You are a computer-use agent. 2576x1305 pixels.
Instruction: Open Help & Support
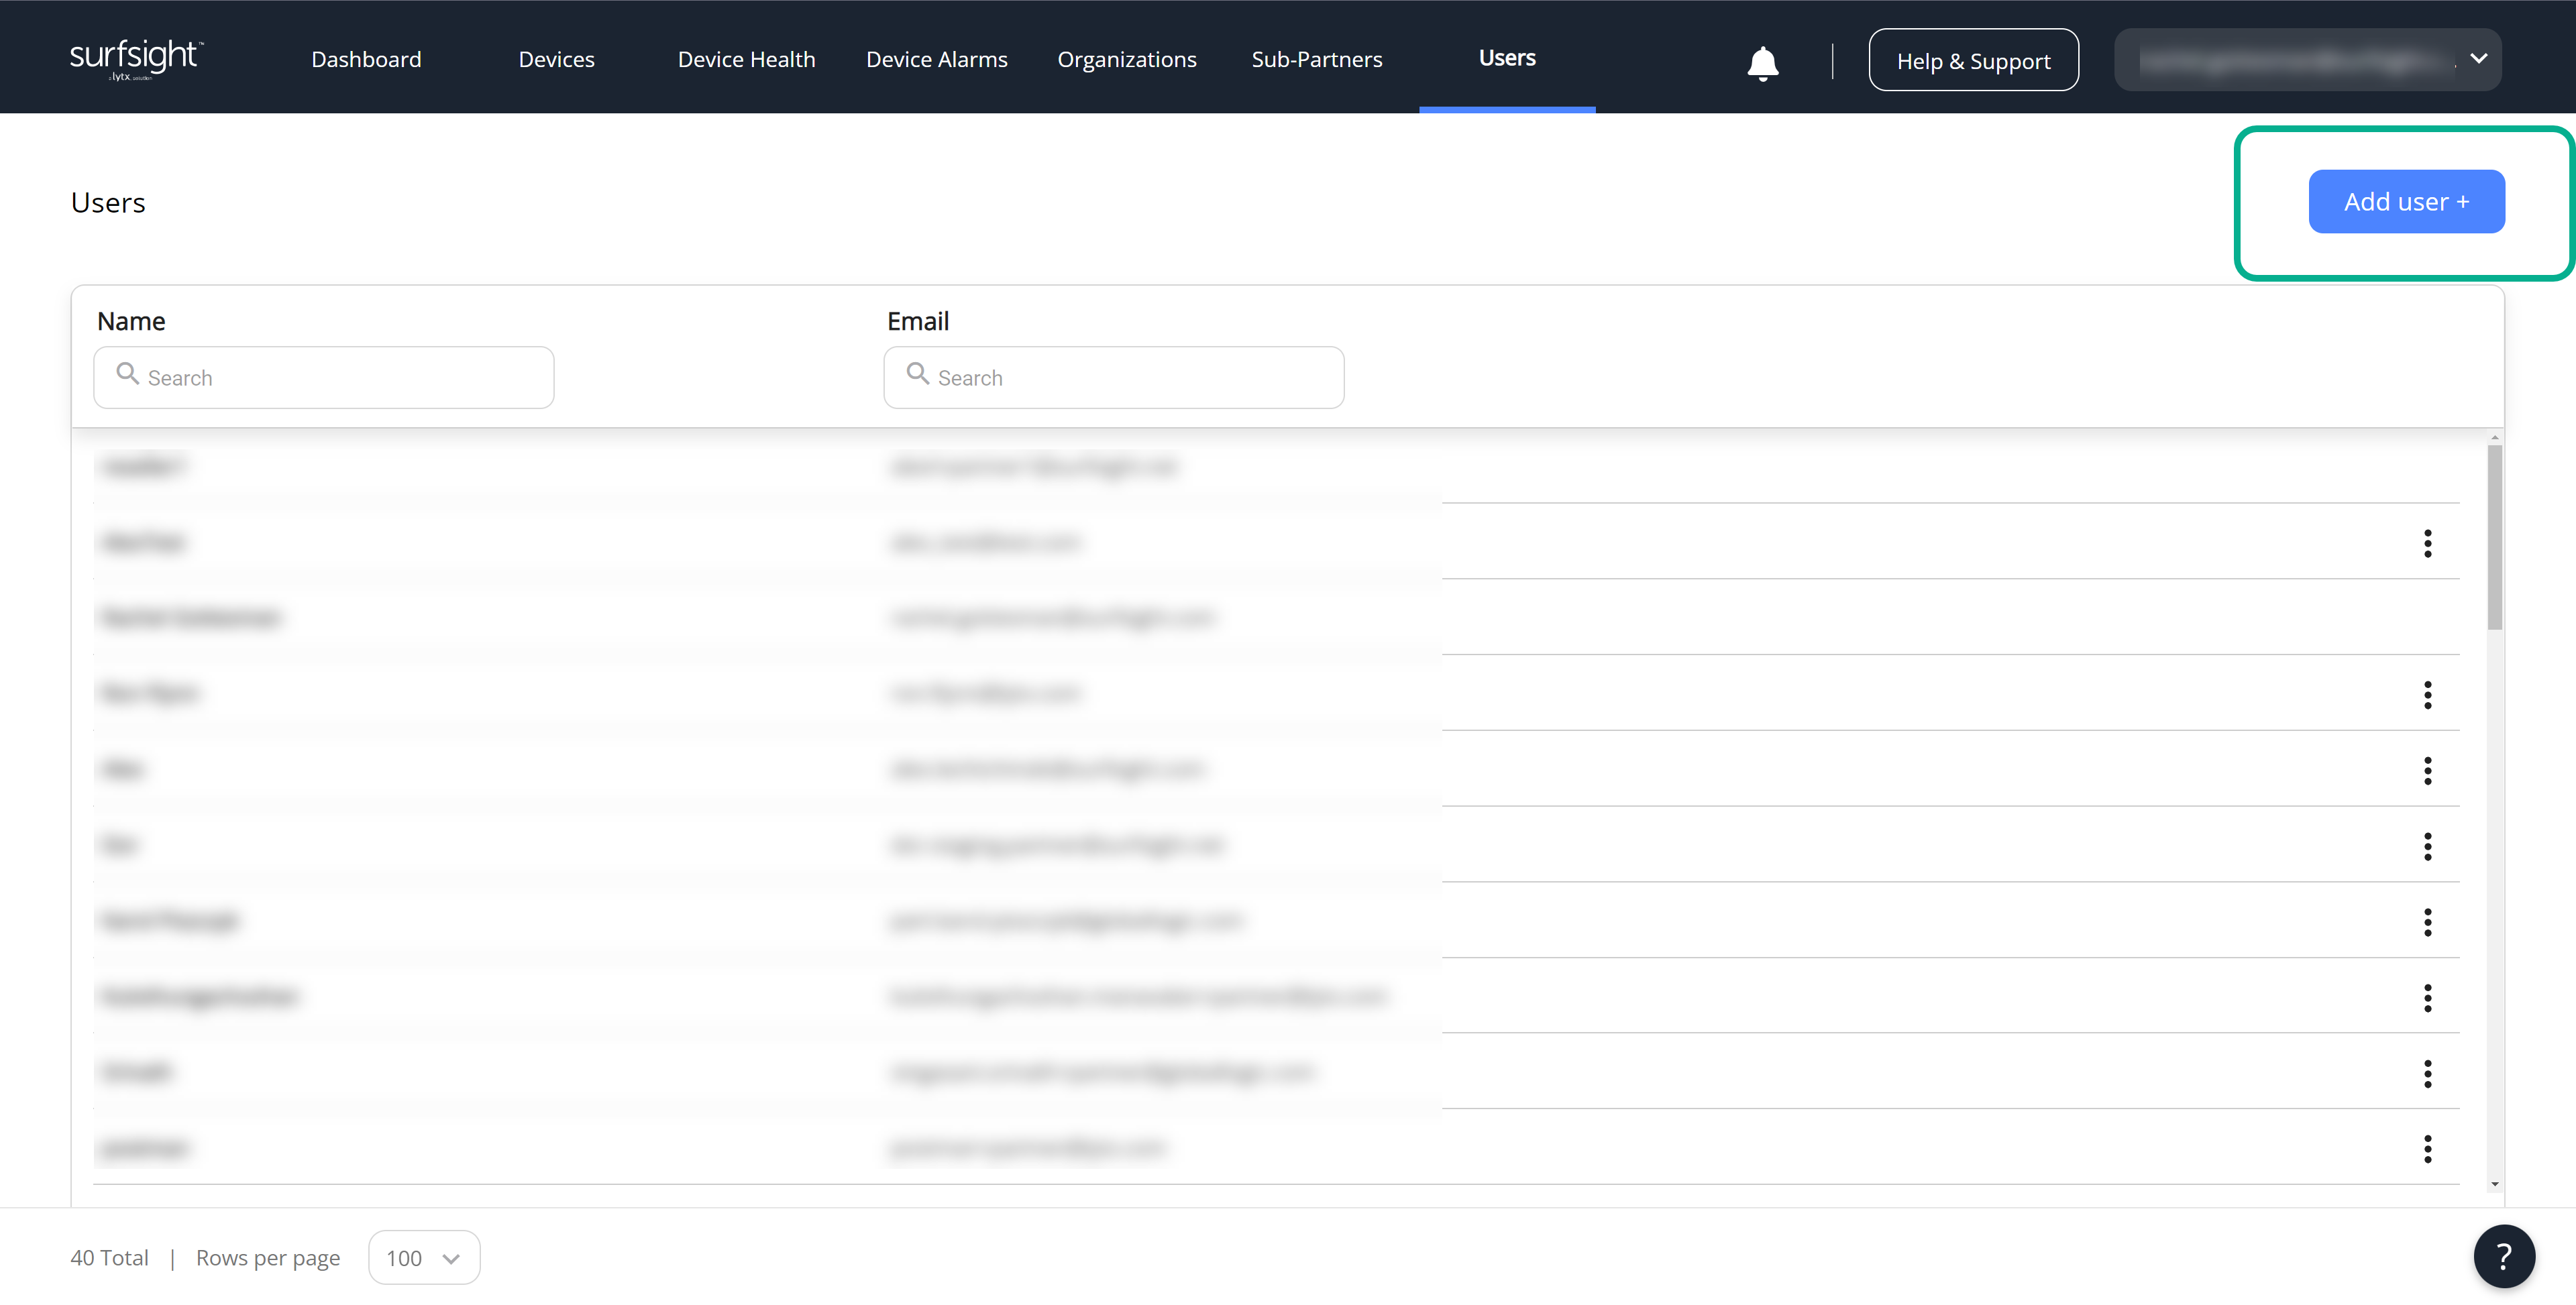(x=1973, y=60)
